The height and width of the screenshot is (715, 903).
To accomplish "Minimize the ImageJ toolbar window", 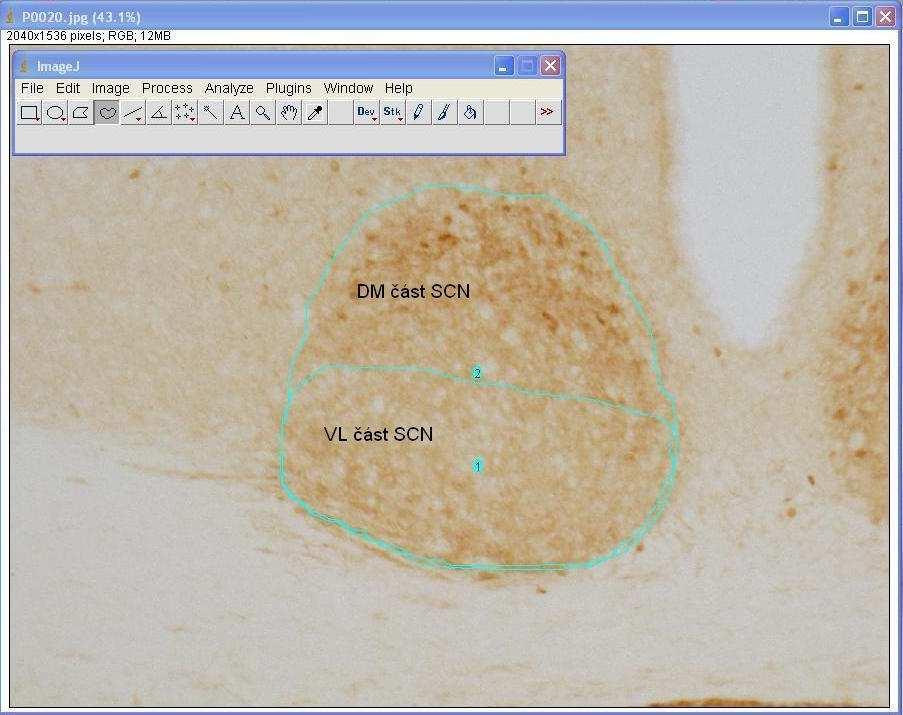I will [503, 66].
